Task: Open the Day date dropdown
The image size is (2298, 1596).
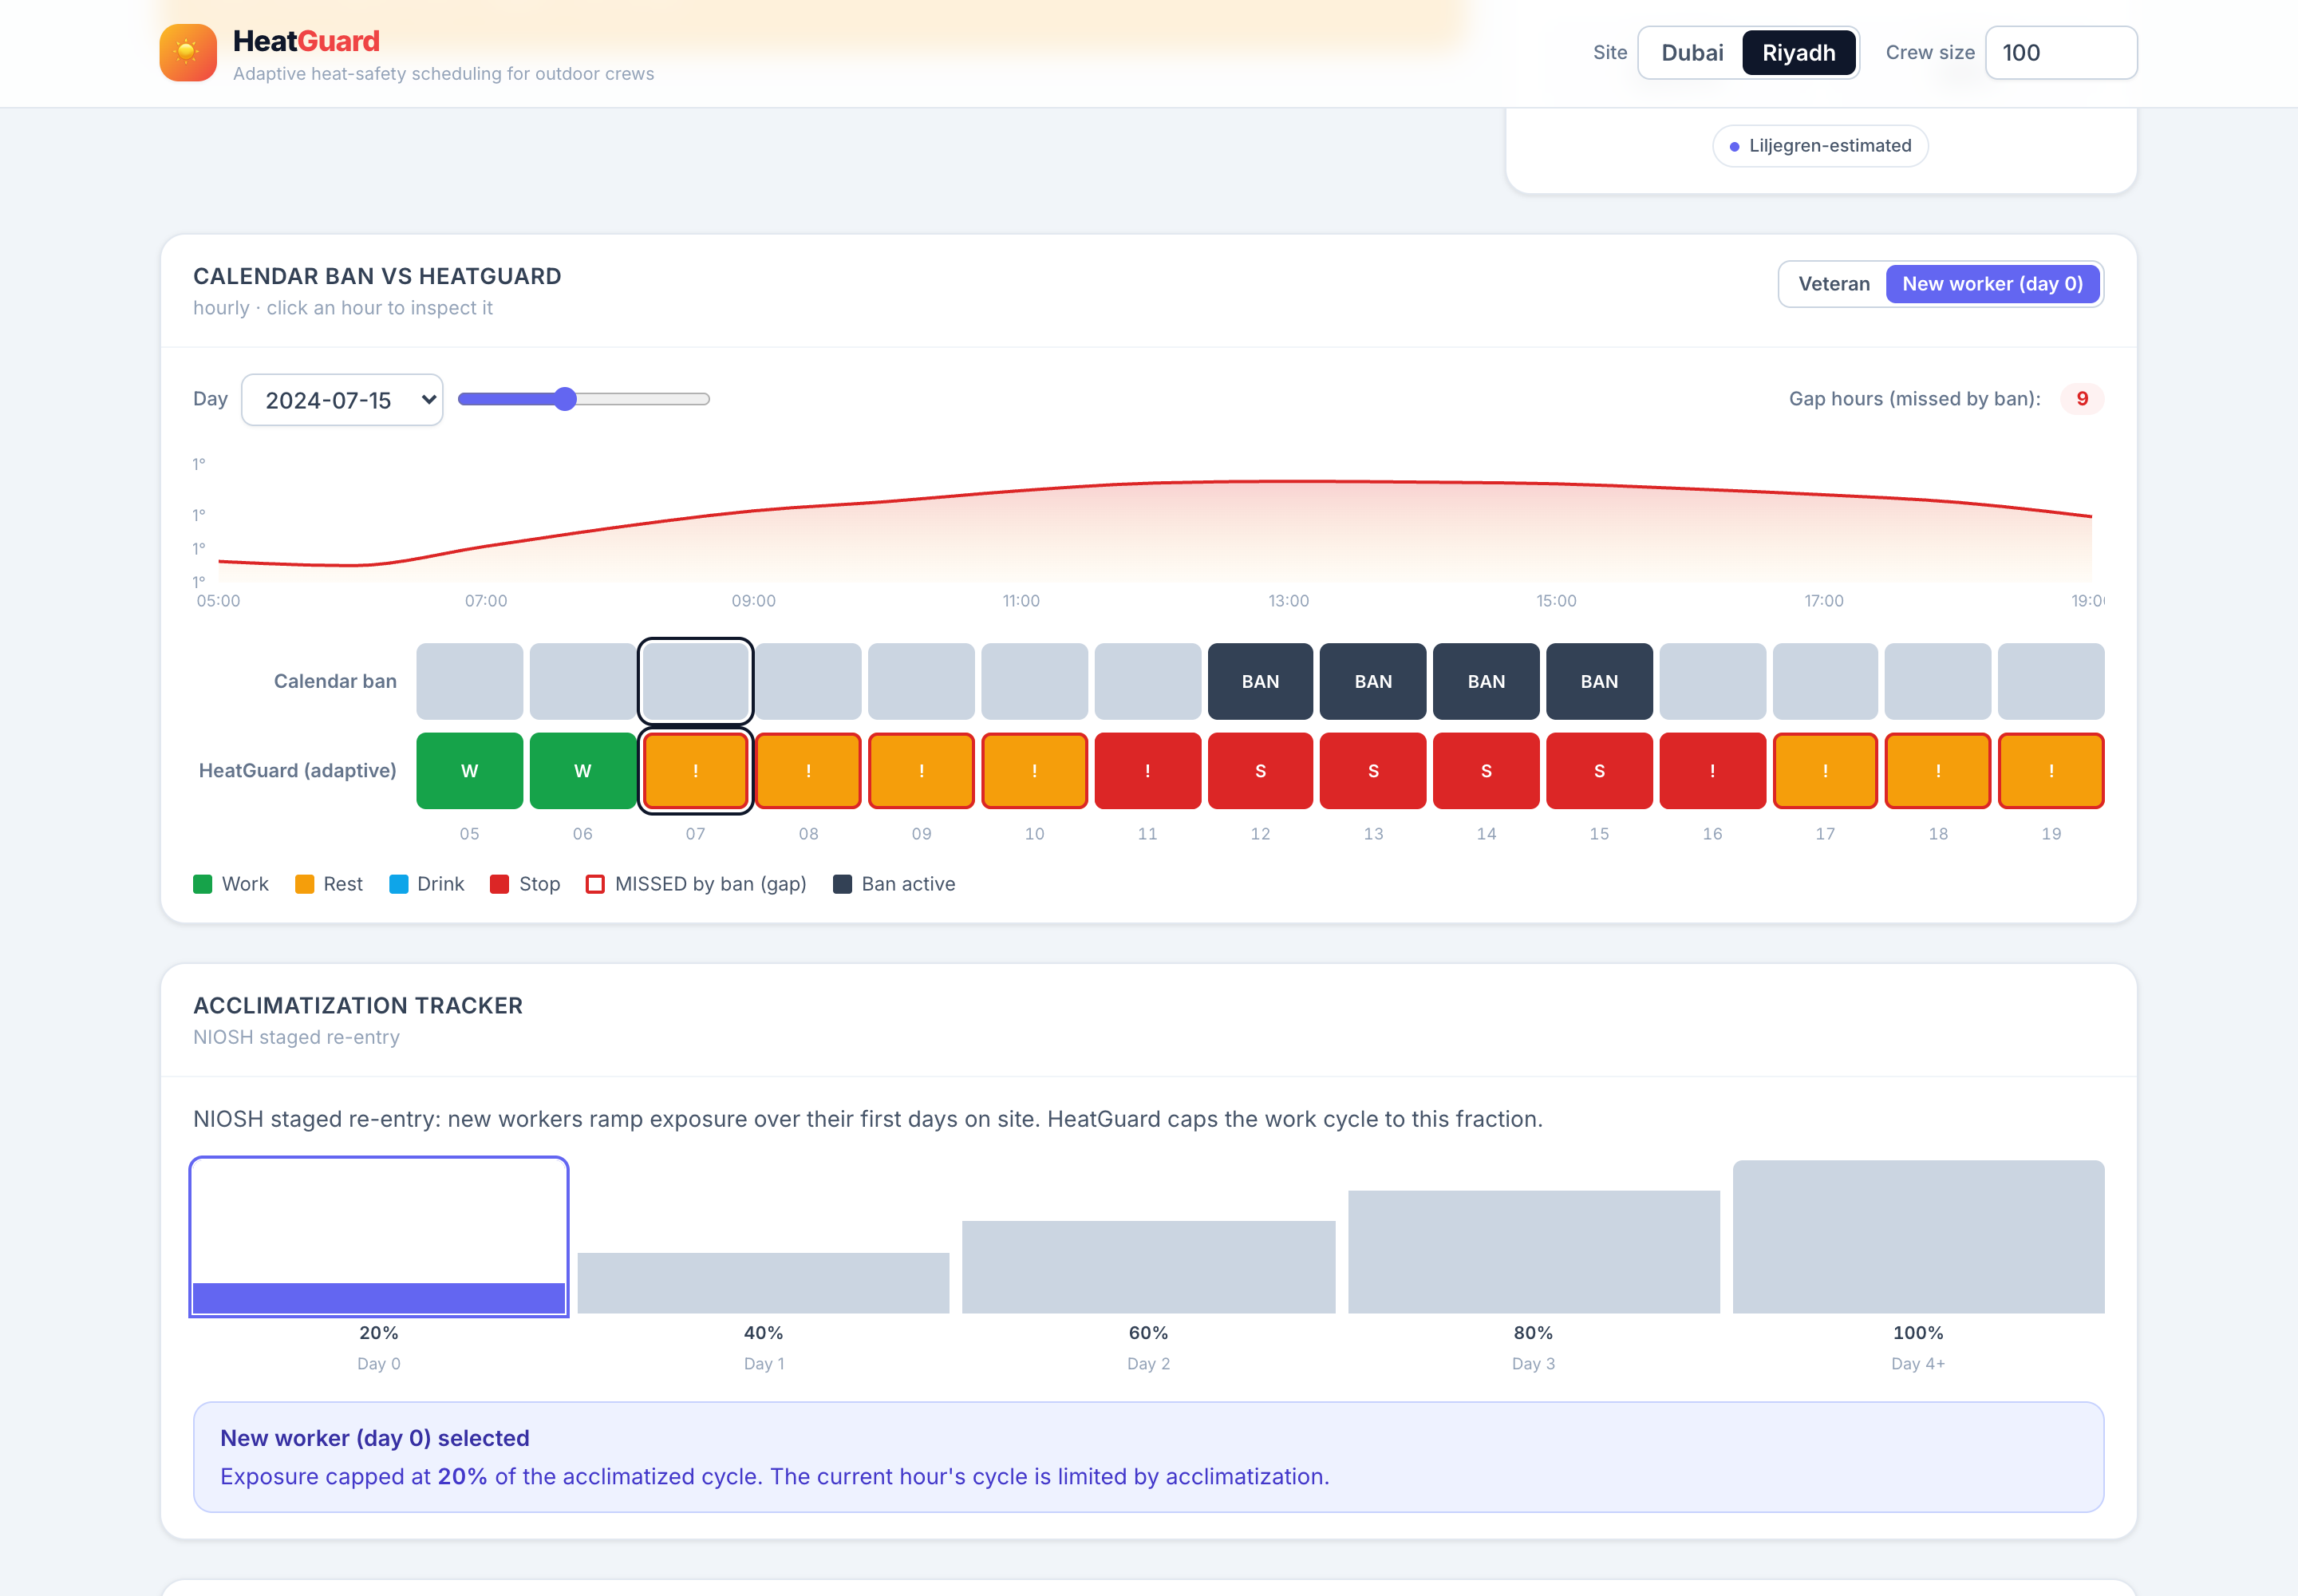Action: pyautogui.click(x=342, y=400)
